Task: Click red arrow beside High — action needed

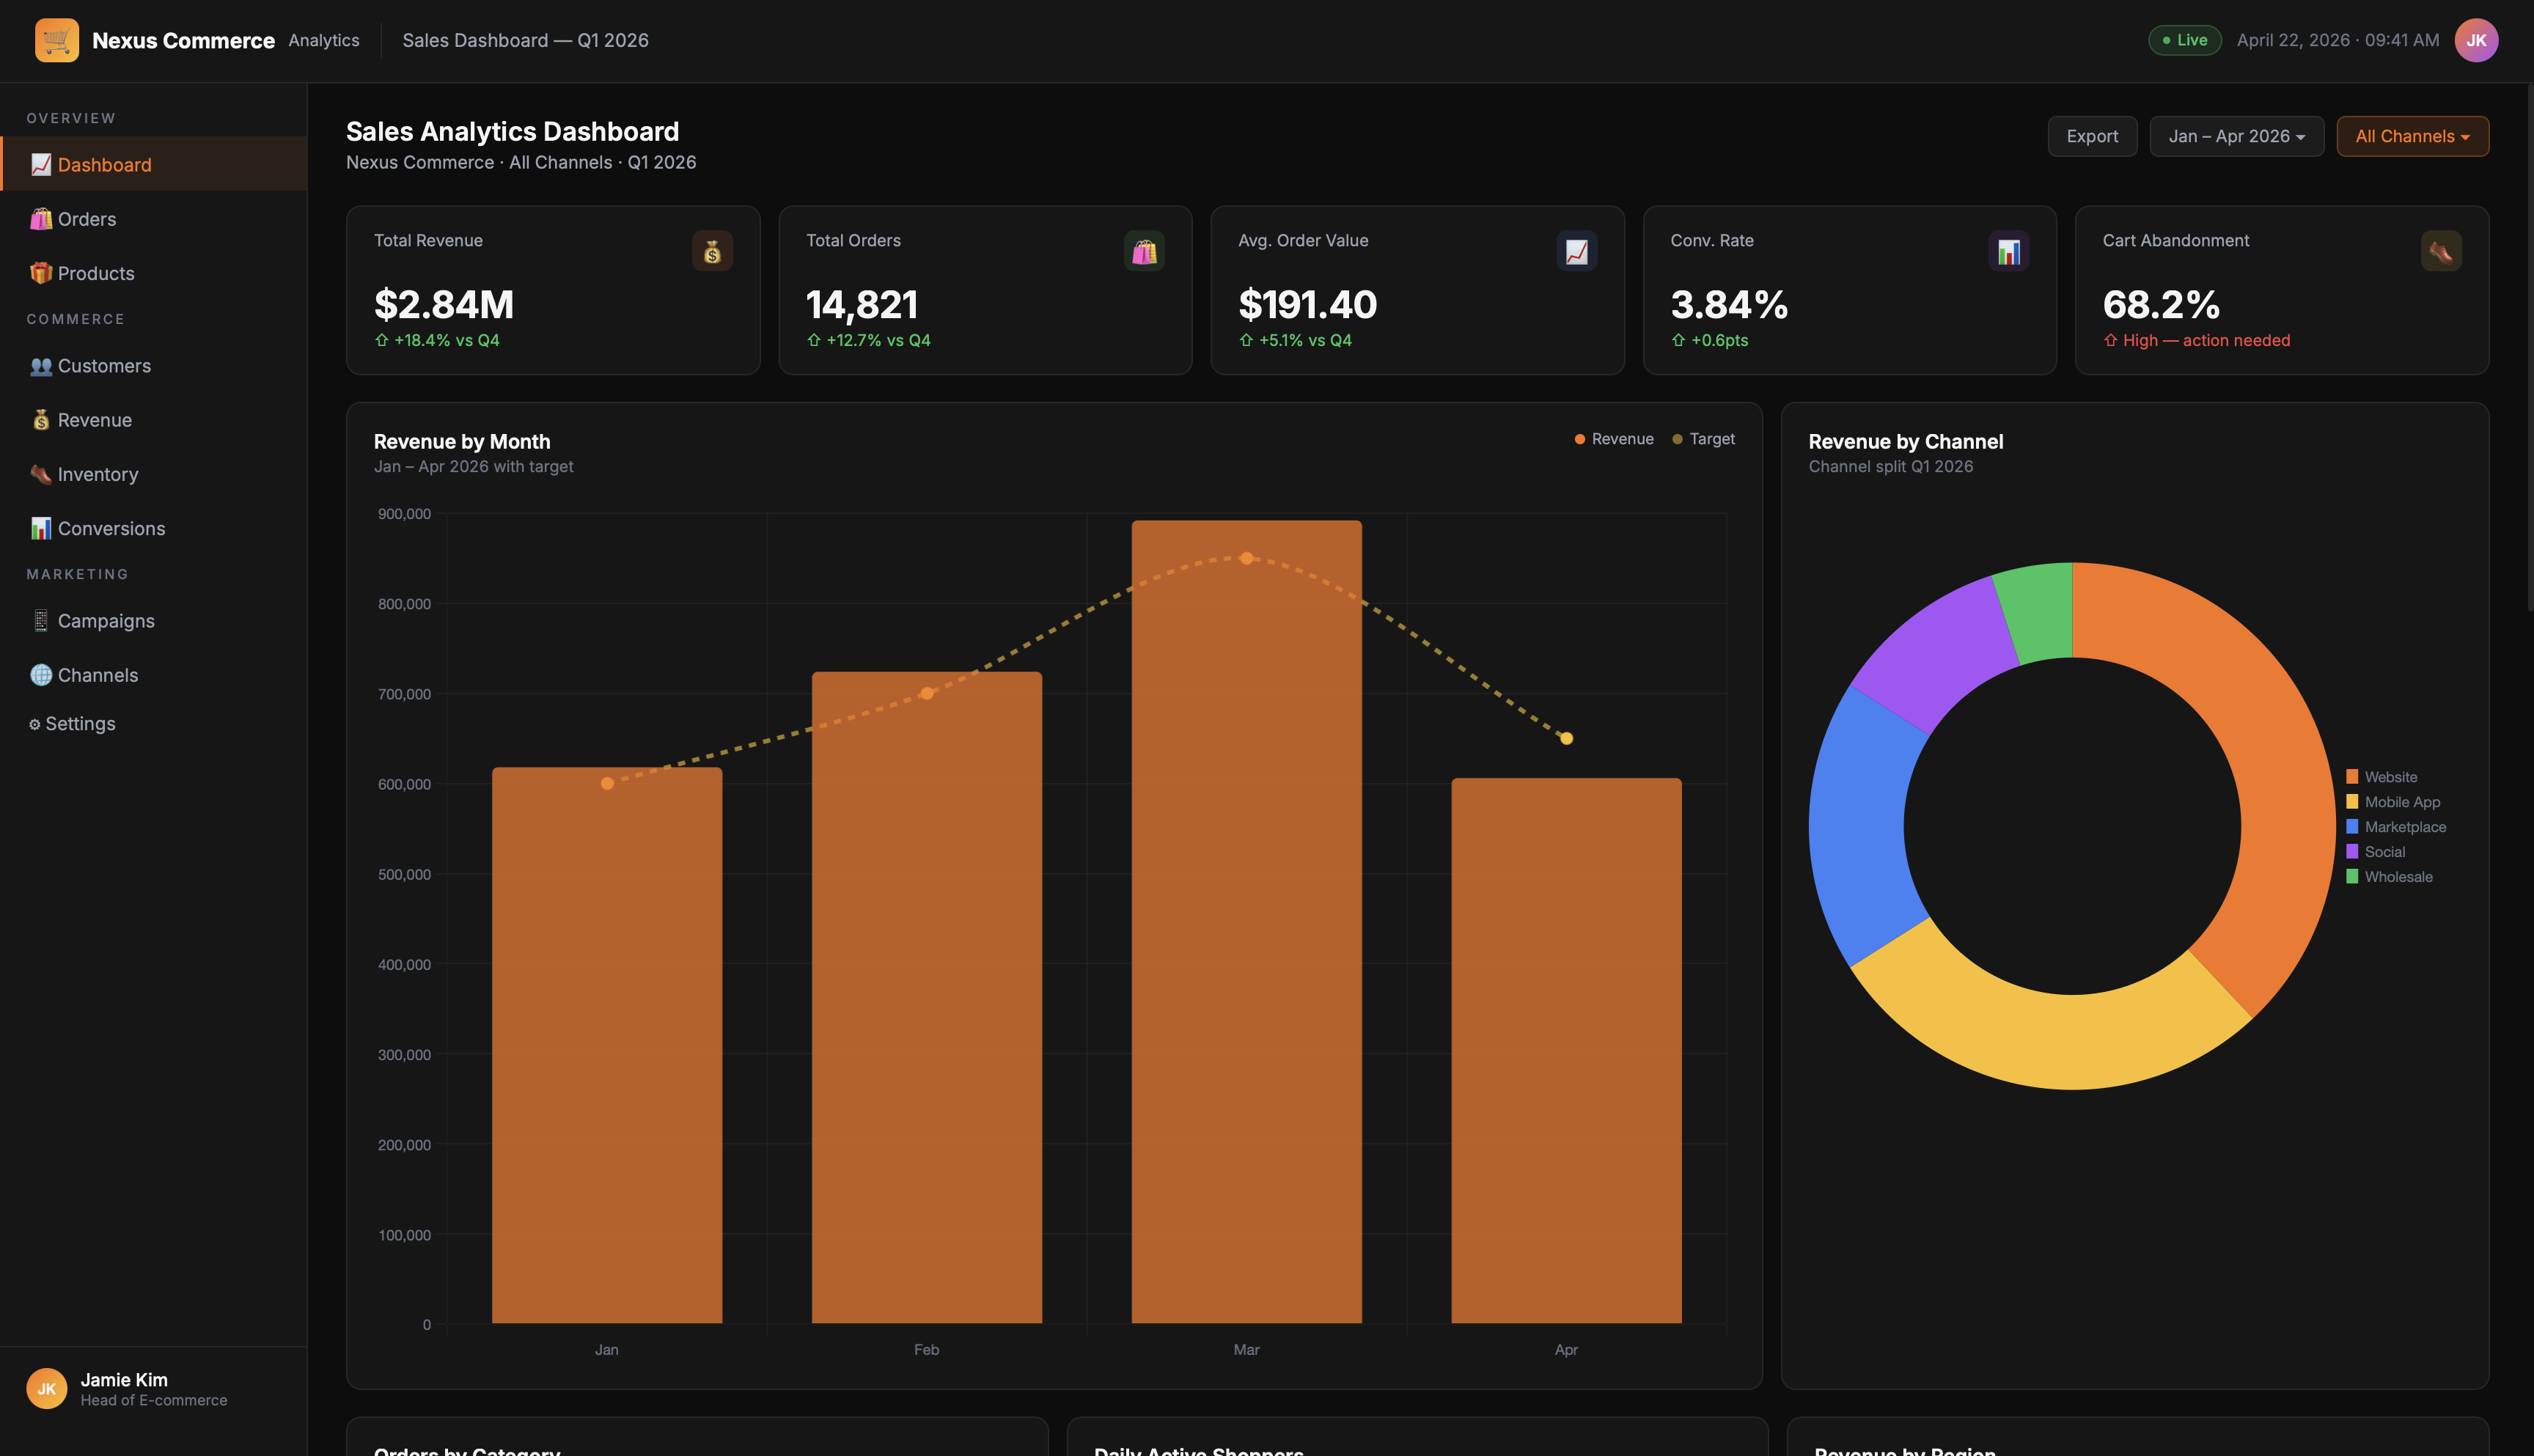Action: tap(2110, 340)
